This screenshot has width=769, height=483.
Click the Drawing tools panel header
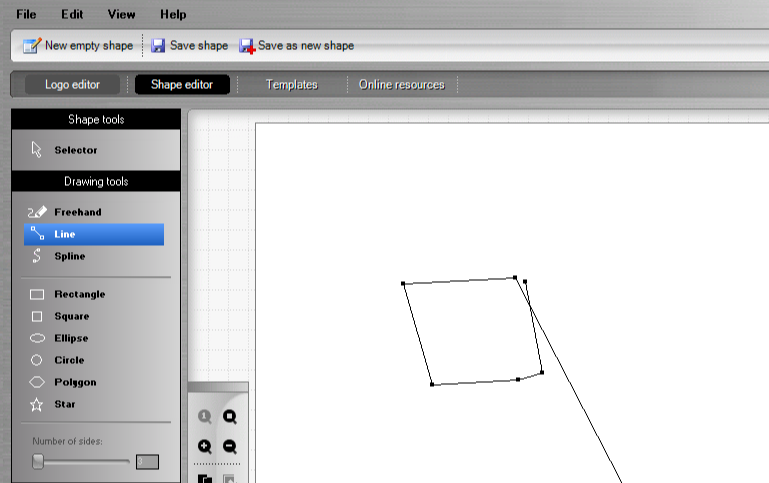point(96,181)
